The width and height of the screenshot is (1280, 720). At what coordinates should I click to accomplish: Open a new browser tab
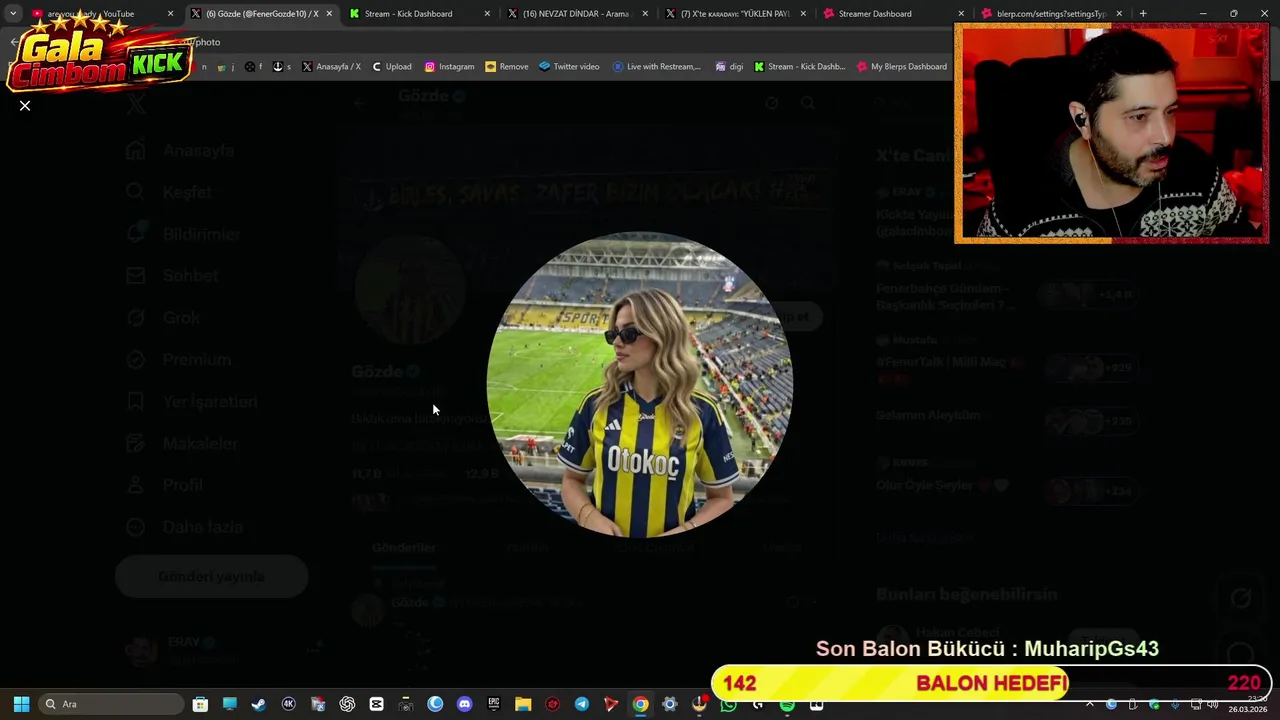[1143, 14]
